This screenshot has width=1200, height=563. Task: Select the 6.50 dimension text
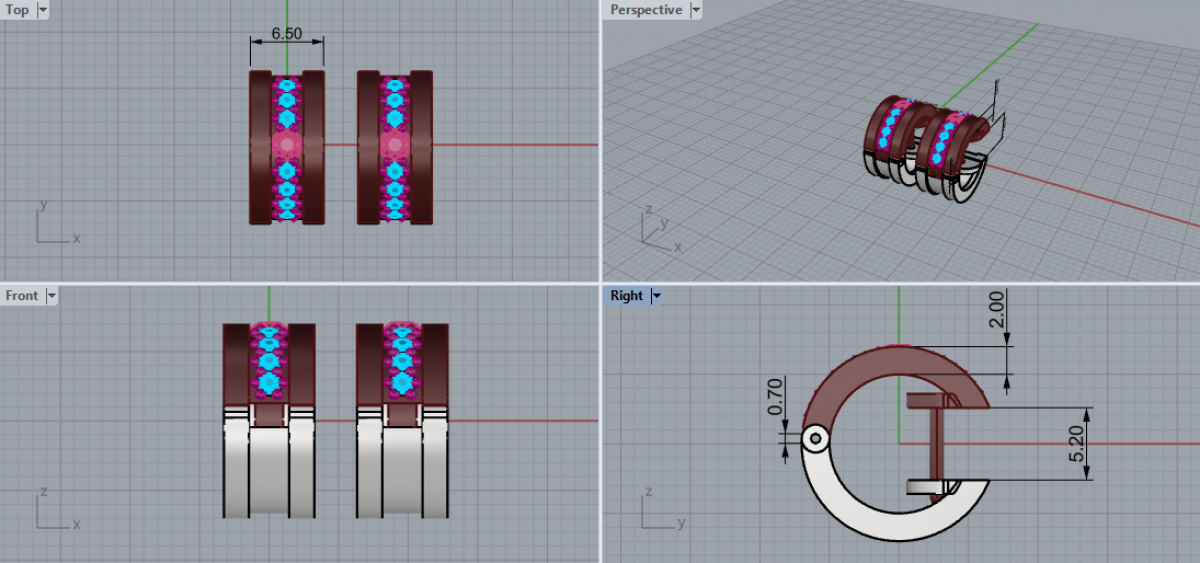pyautogui.click(x=287, y=33)
